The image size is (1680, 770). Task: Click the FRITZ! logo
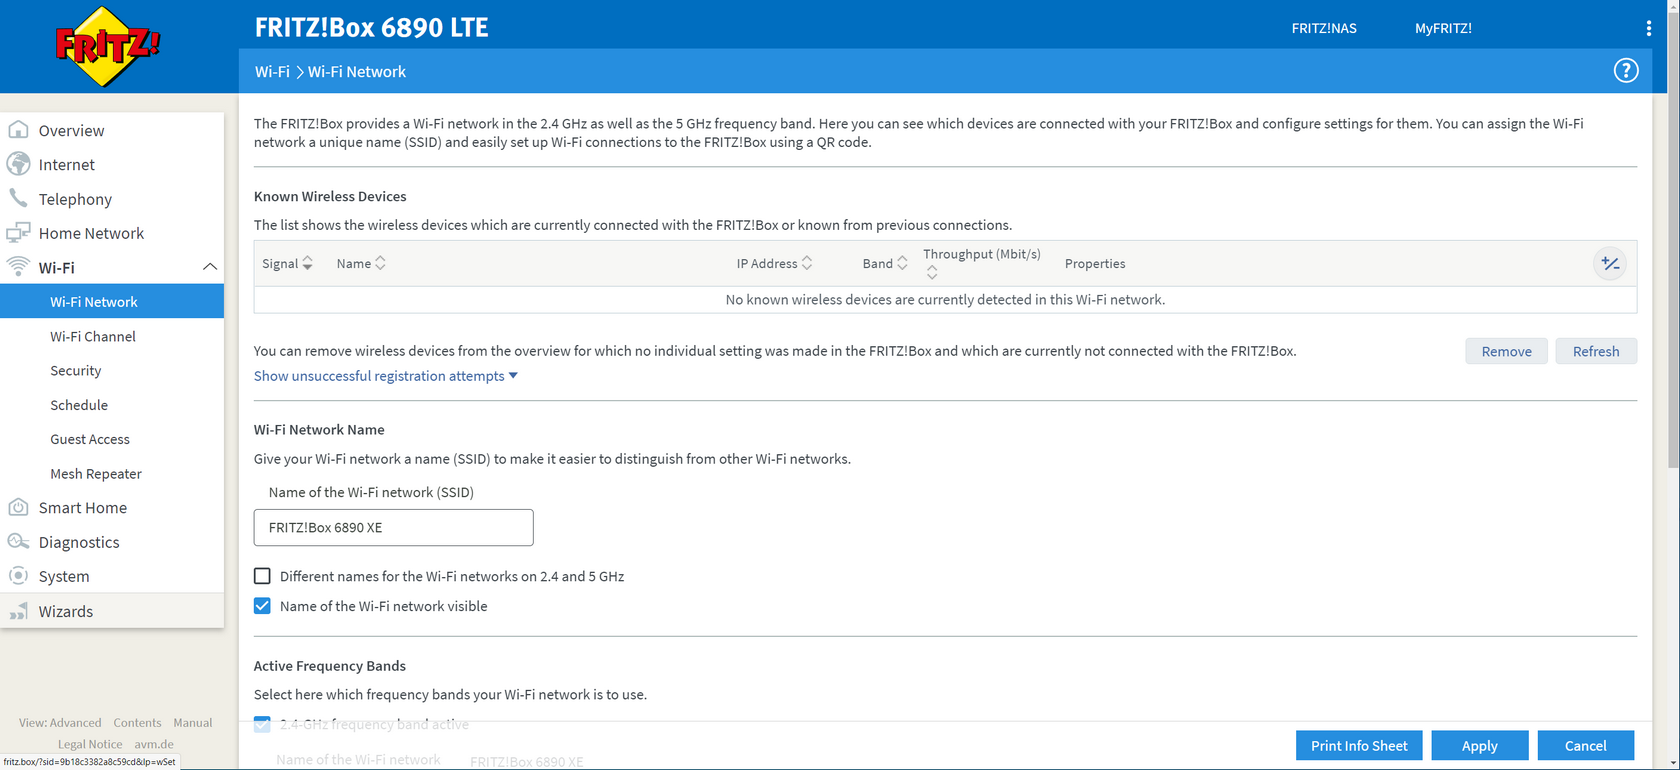point(107,46)
